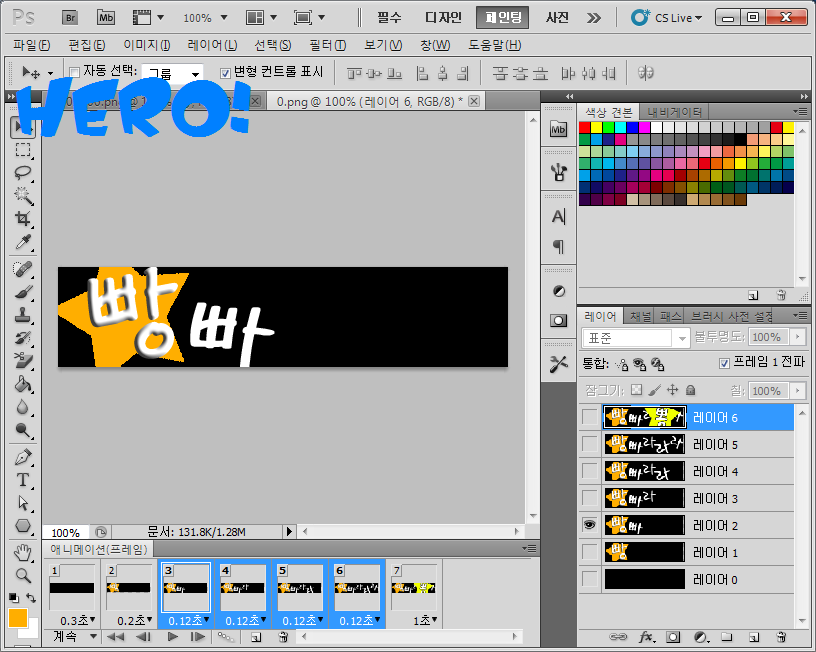Screen dimensions: 816x652
Task: Show layer 6 visibility box
Action: pyautogui.click(x=589, y=417)
